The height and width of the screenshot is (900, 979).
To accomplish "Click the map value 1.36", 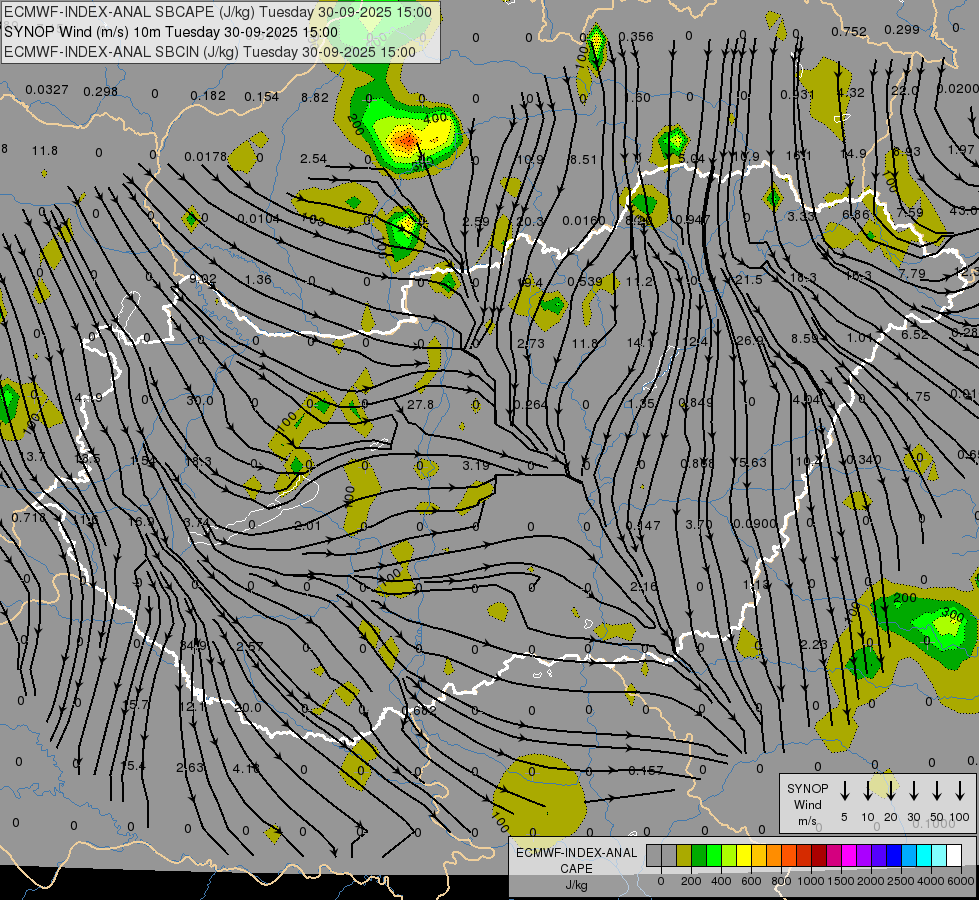I will point(258,279).
